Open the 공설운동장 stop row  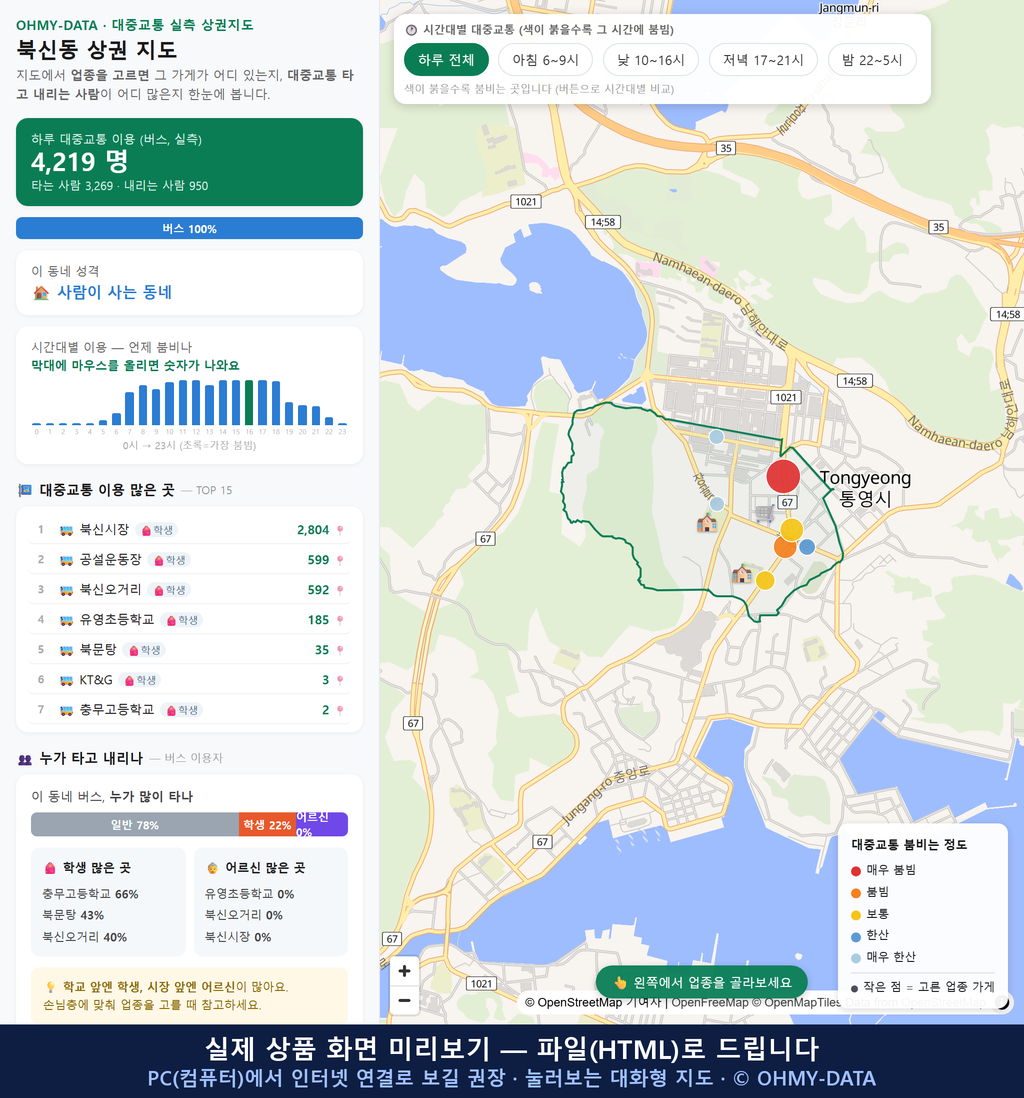point(189,560)
